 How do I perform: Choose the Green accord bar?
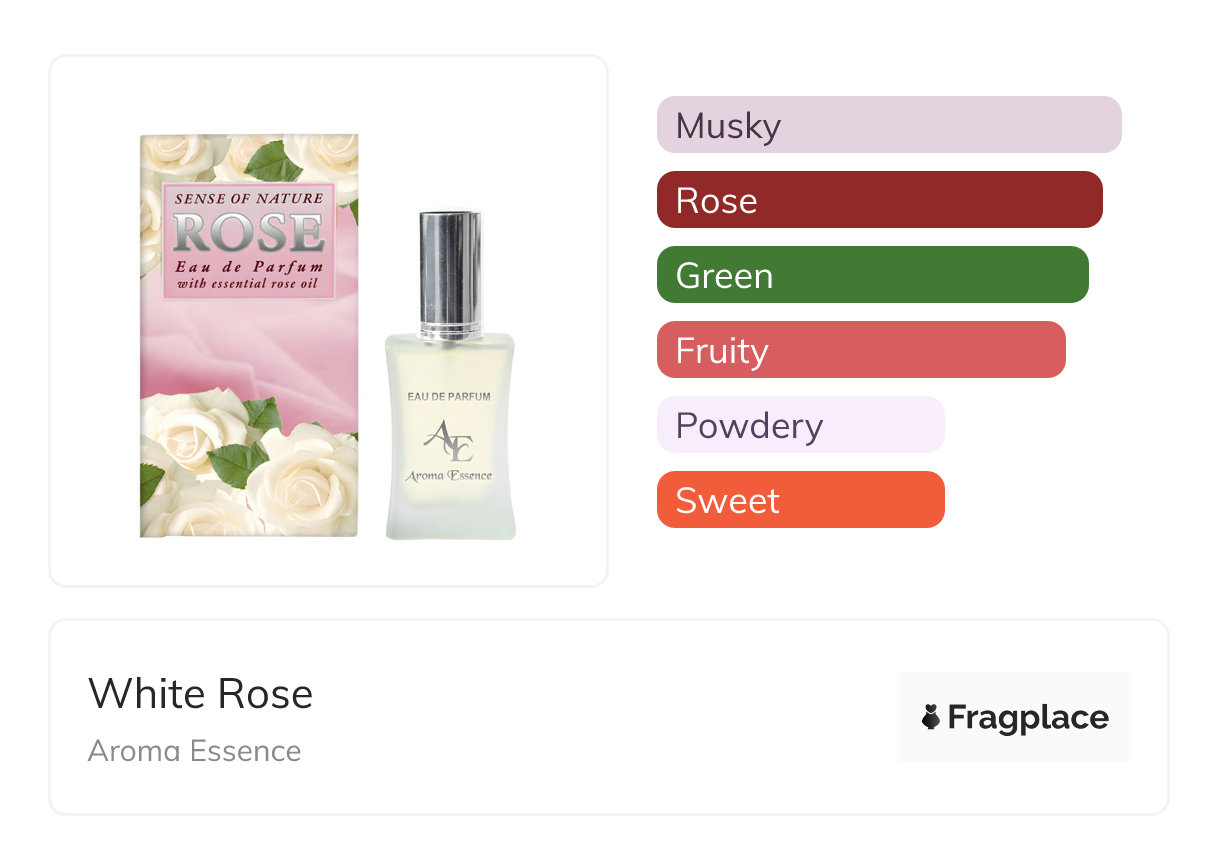[872, 275]
